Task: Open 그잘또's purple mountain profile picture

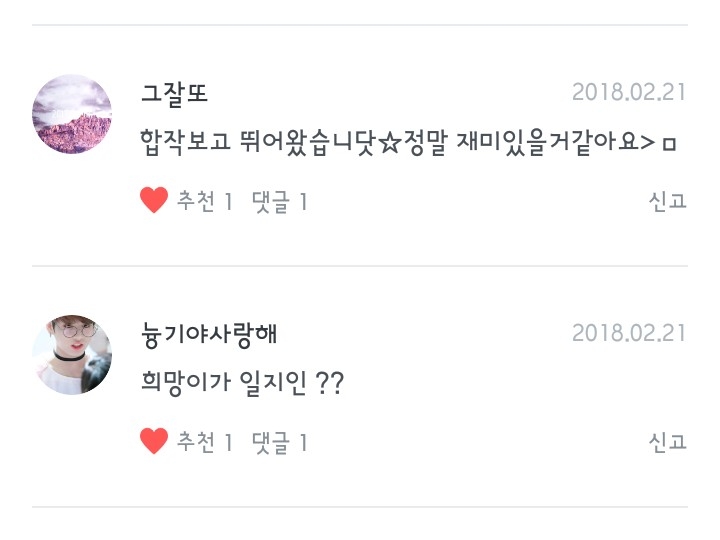Action: [72, 114]
